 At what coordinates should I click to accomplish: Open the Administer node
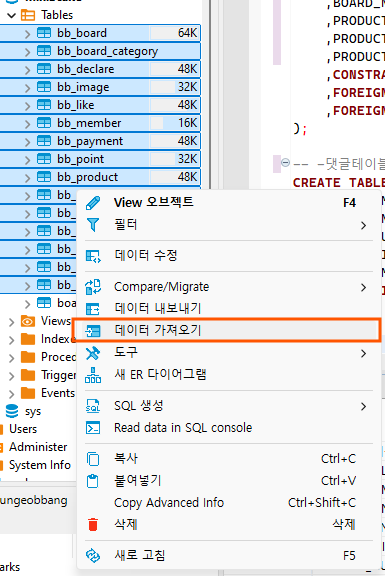(x=38, y=447)
